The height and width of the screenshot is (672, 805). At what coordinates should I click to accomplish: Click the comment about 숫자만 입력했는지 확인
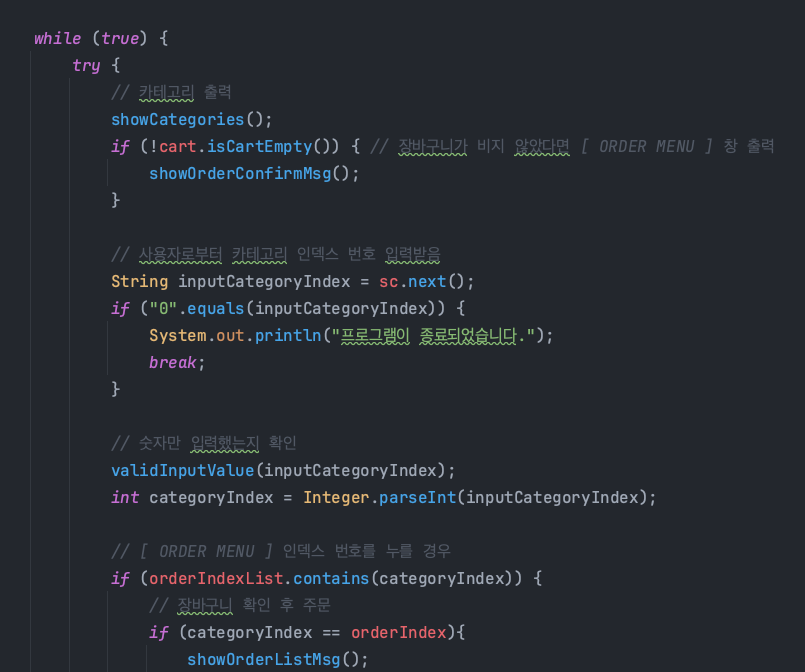[x=204, y=444]
